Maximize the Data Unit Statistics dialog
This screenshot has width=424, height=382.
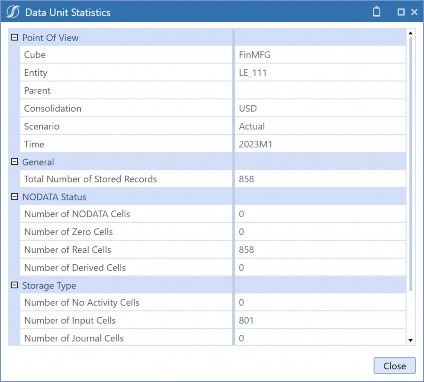coord(401,12)
